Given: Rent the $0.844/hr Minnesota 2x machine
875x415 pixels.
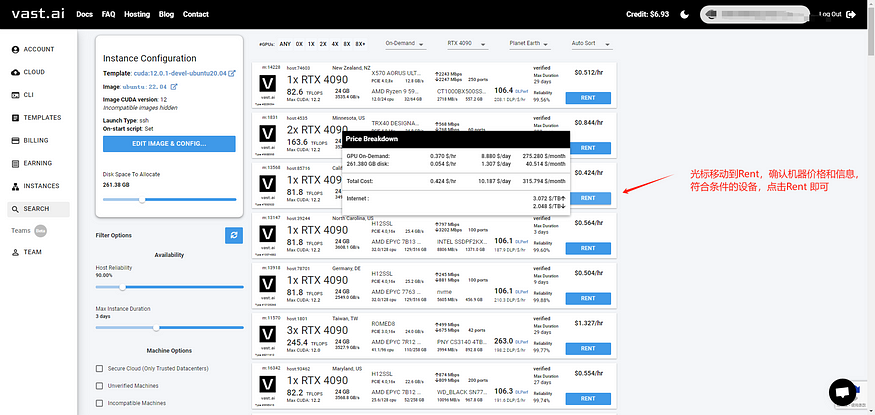Looking at the screenshot, I should pyautogui.click(x=588, y=148).
